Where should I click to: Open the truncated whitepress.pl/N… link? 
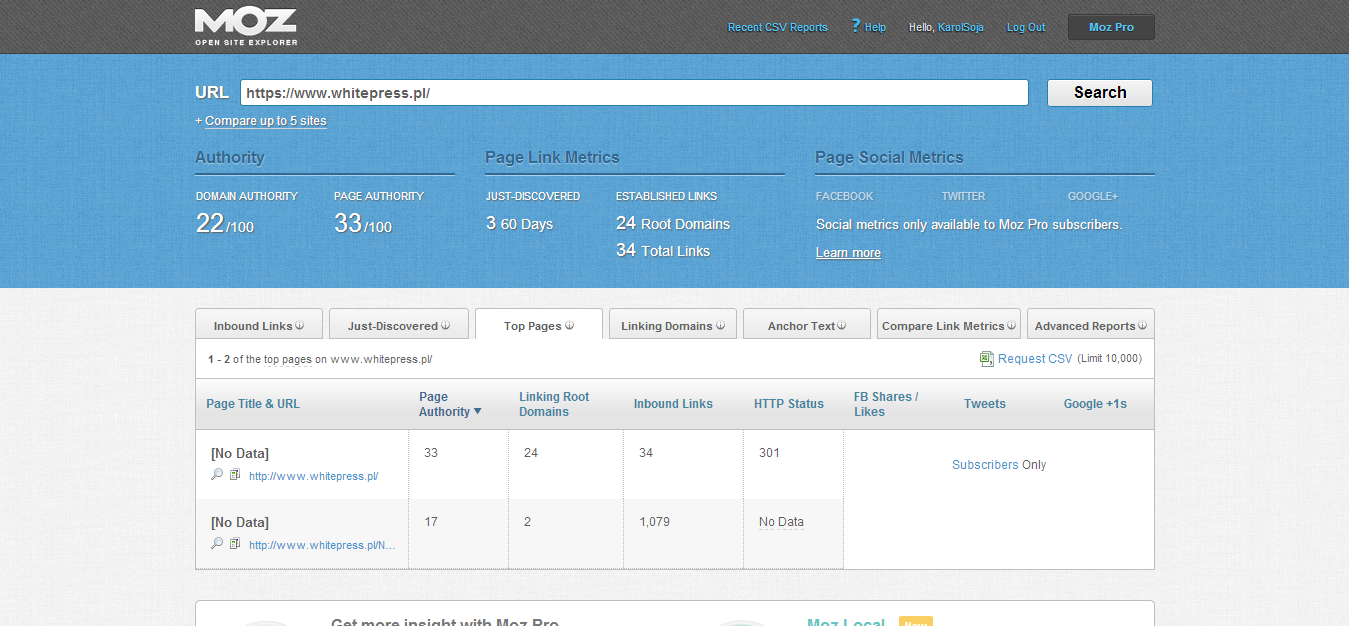pos(322,545)
